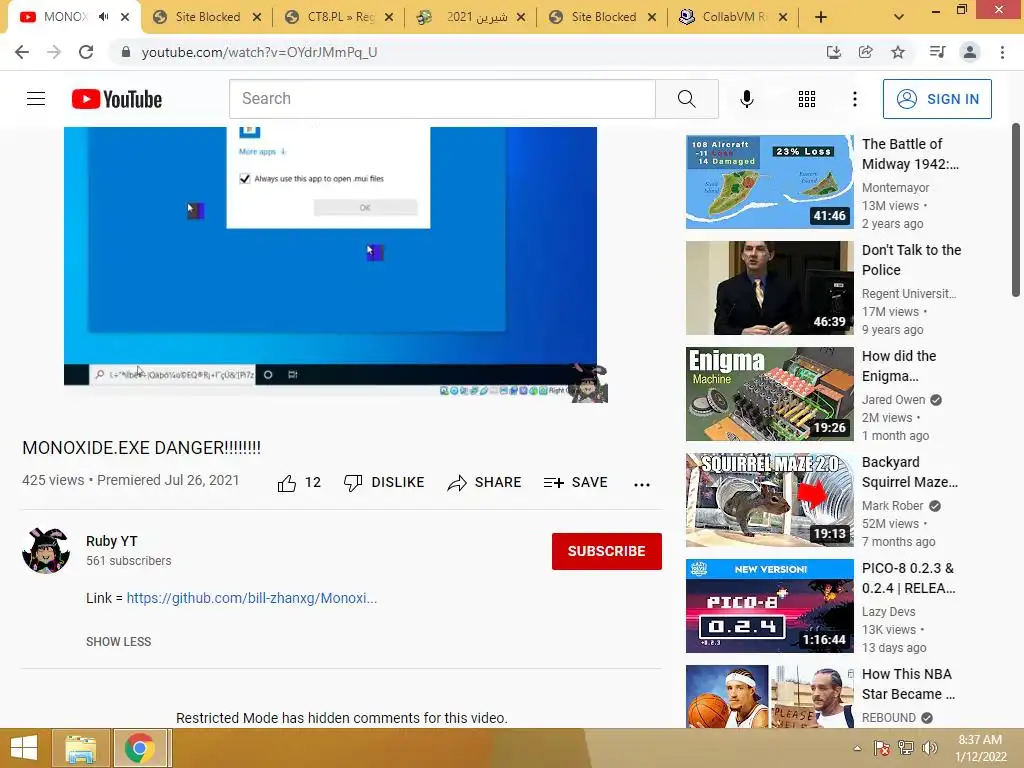Image resolution: width=1024 pixels, height=768 pixels.
Task: Click the search magnifier button
Action: click(686, 99)
